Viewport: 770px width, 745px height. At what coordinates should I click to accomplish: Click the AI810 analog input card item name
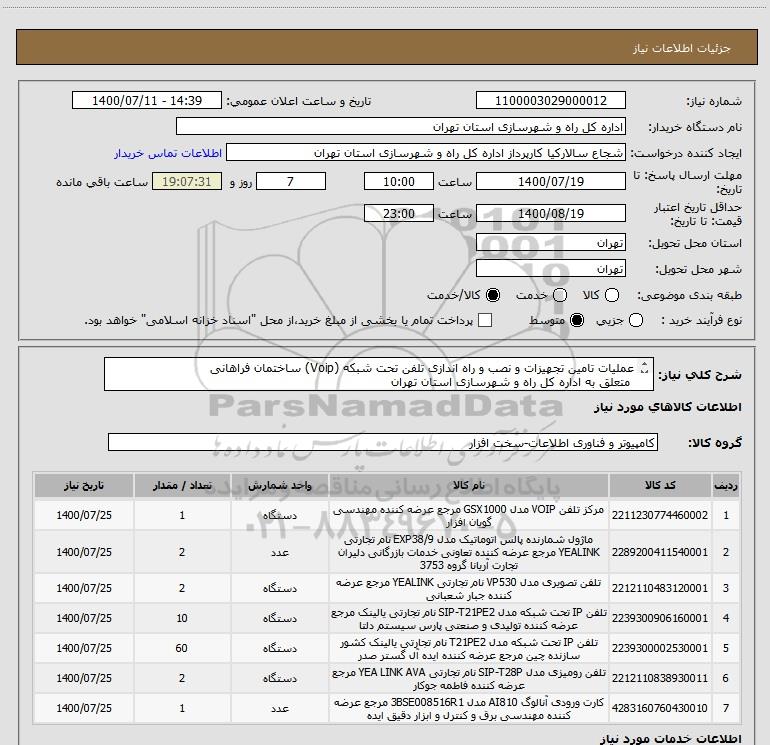coord(469,709)
